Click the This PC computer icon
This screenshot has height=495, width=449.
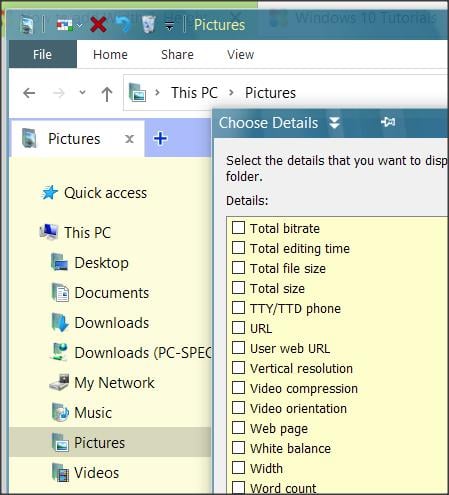[49, 232]
